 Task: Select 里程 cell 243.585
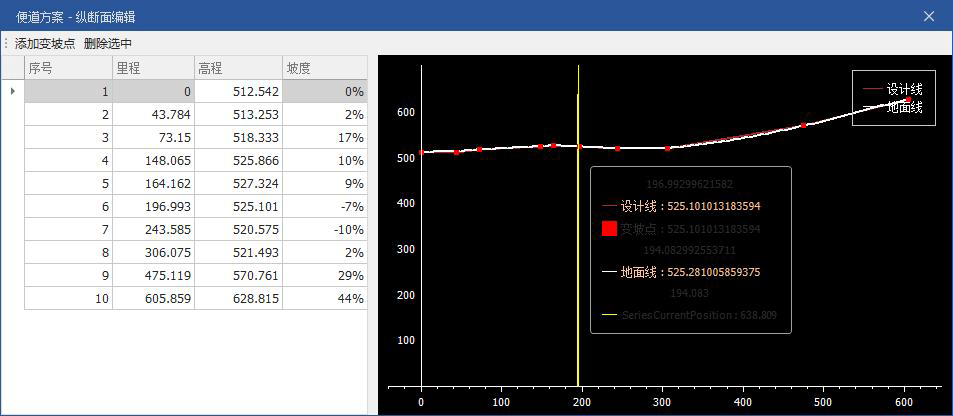click(x=154, y=230)
